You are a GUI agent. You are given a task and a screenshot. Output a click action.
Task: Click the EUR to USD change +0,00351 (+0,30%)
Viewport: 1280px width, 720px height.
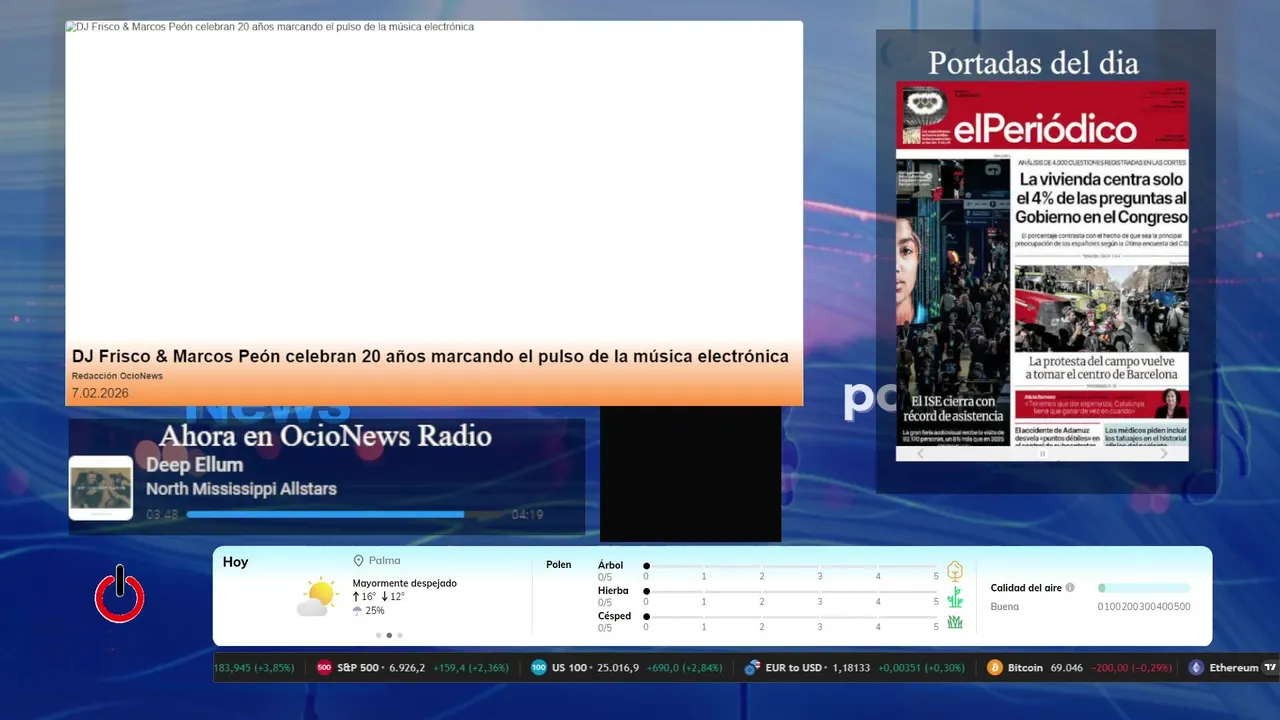(x=921, y=668)
